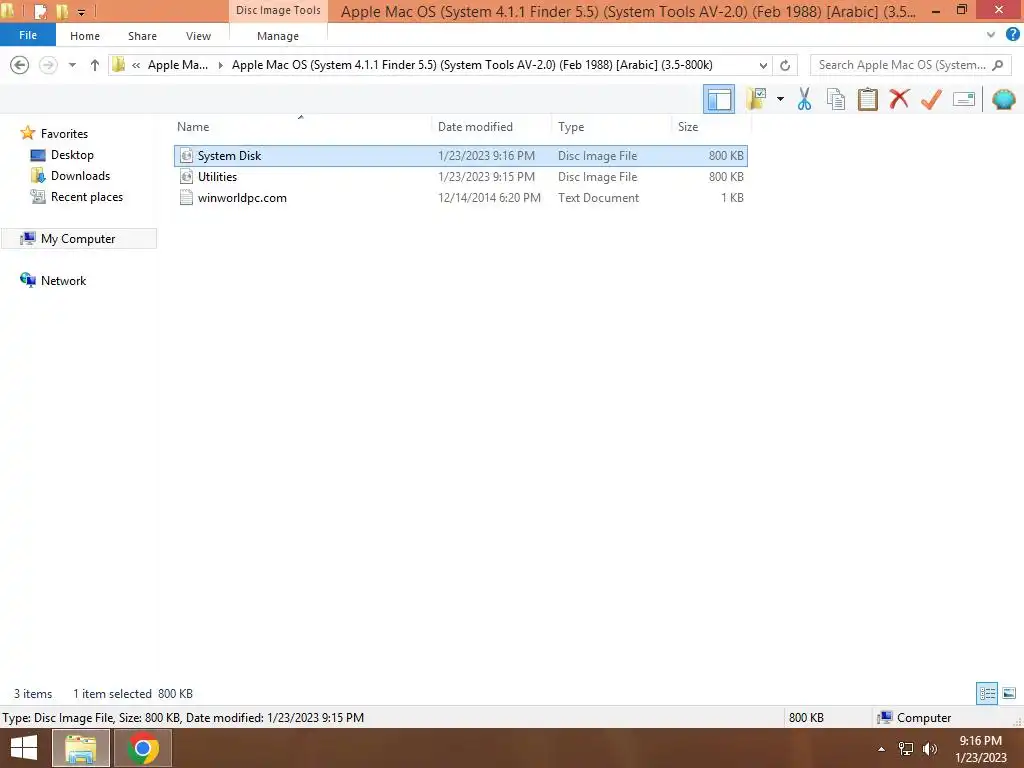This screenshot has width=1024, height=768.
Task: Click the orange checkmark Properties icon
Action: (x=931, y=99)
